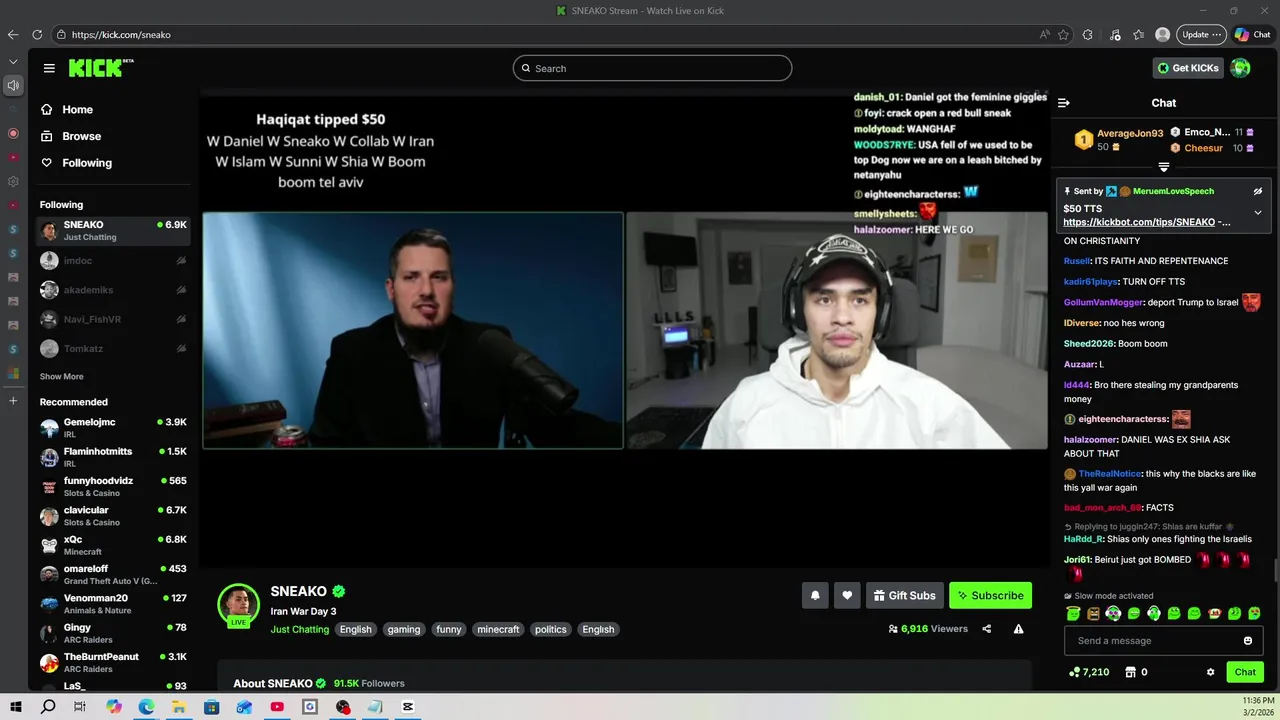Image resolution: width=1280 pixels, height=720 pixels.
Task: Click HaRdd_R username in chat
Action: pyautogui.click(x=1083, y=539)
